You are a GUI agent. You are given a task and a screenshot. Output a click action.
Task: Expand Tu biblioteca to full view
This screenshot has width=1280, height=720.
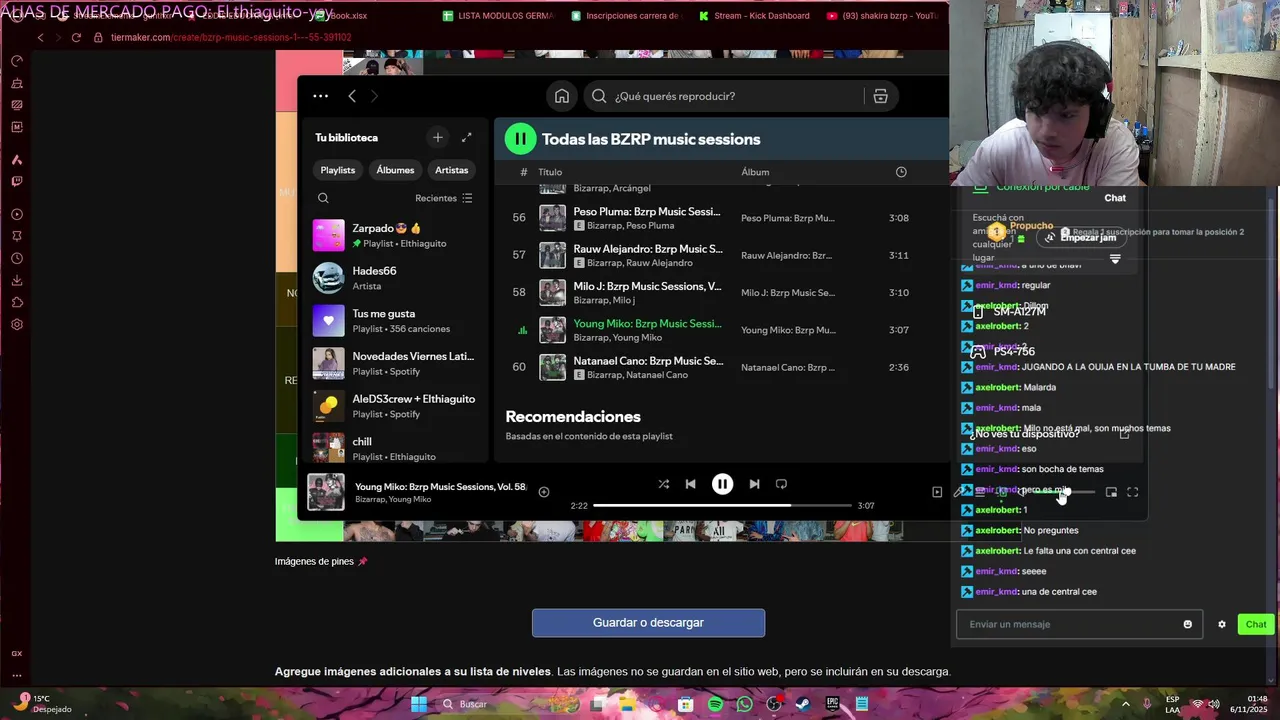[466, 137]
